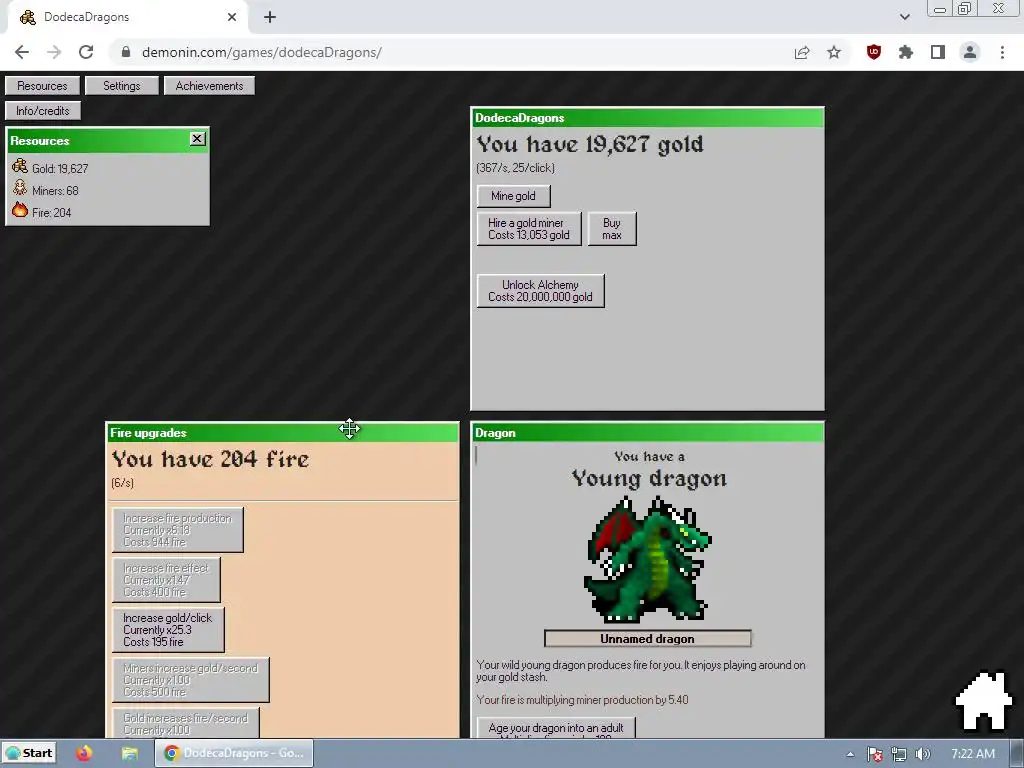The image size is (1024, 768).
Task: Click the DodecaDragons window title bar
Action: (x=647, y=118)
